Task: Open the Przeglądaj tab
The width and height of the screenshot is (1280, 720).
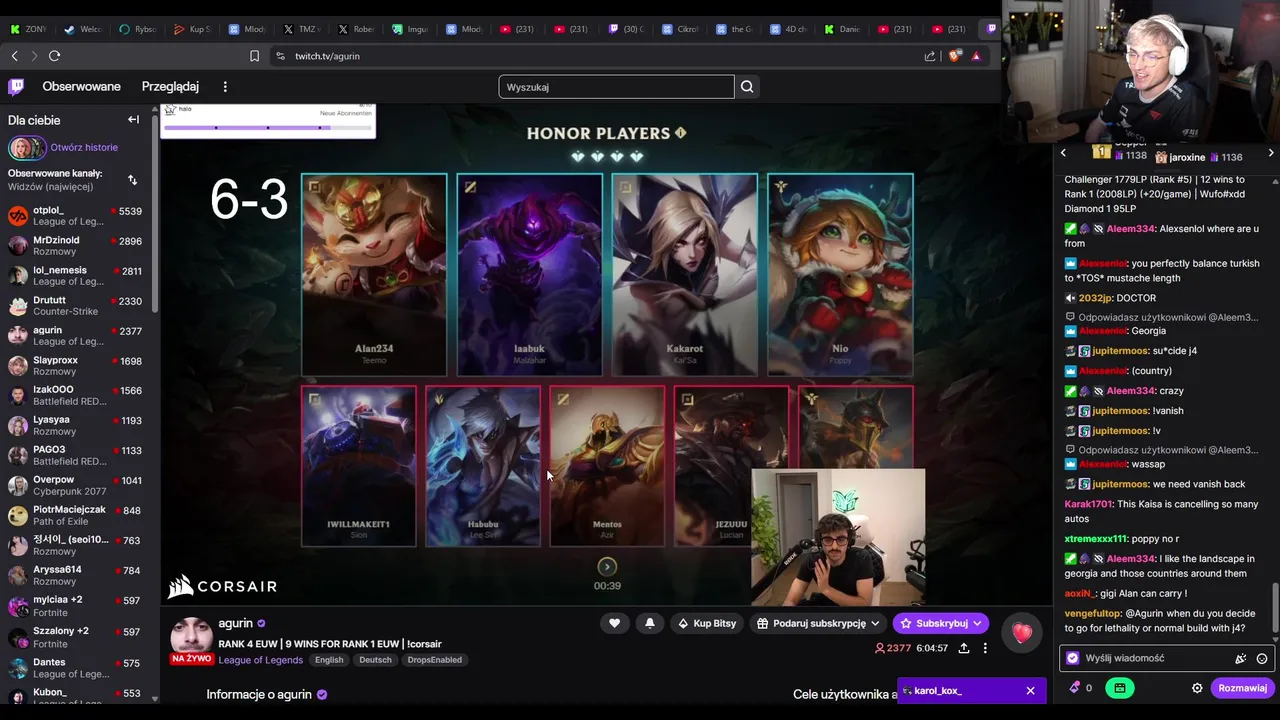Action: (170, 87)
